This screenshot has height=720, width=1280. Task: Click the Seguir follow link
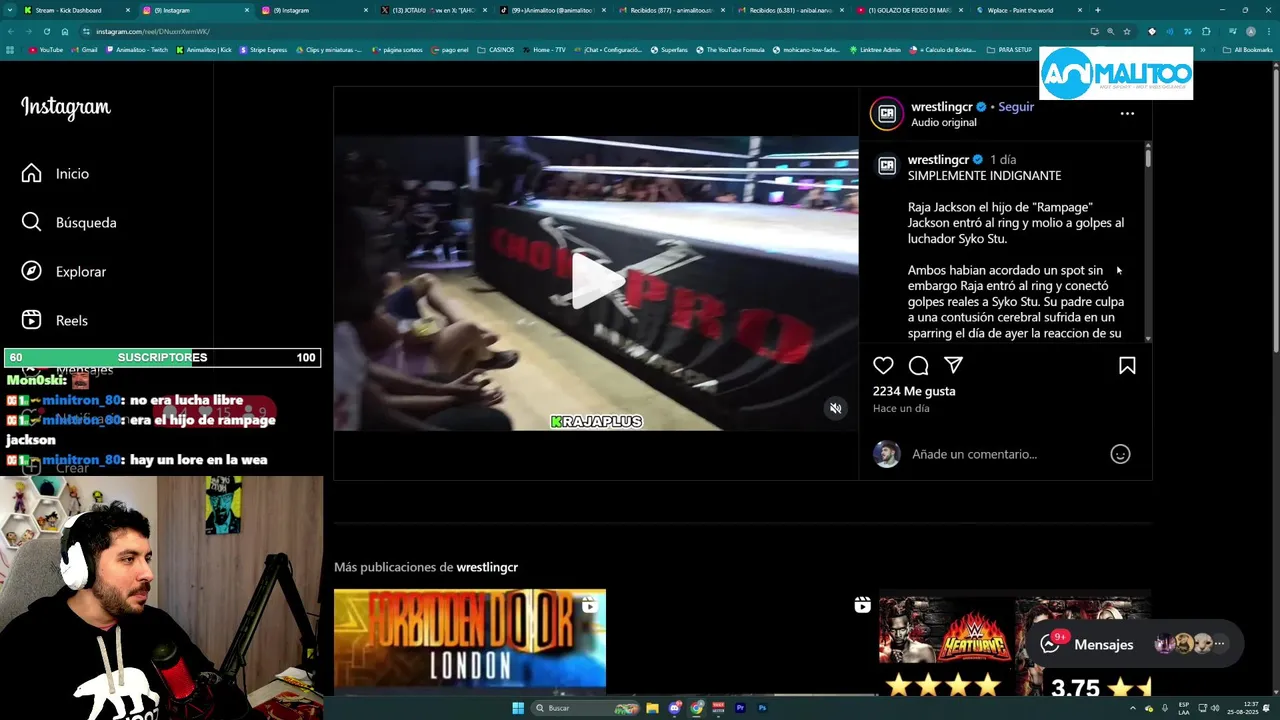pyautogui.click(x=1016, y=107)
